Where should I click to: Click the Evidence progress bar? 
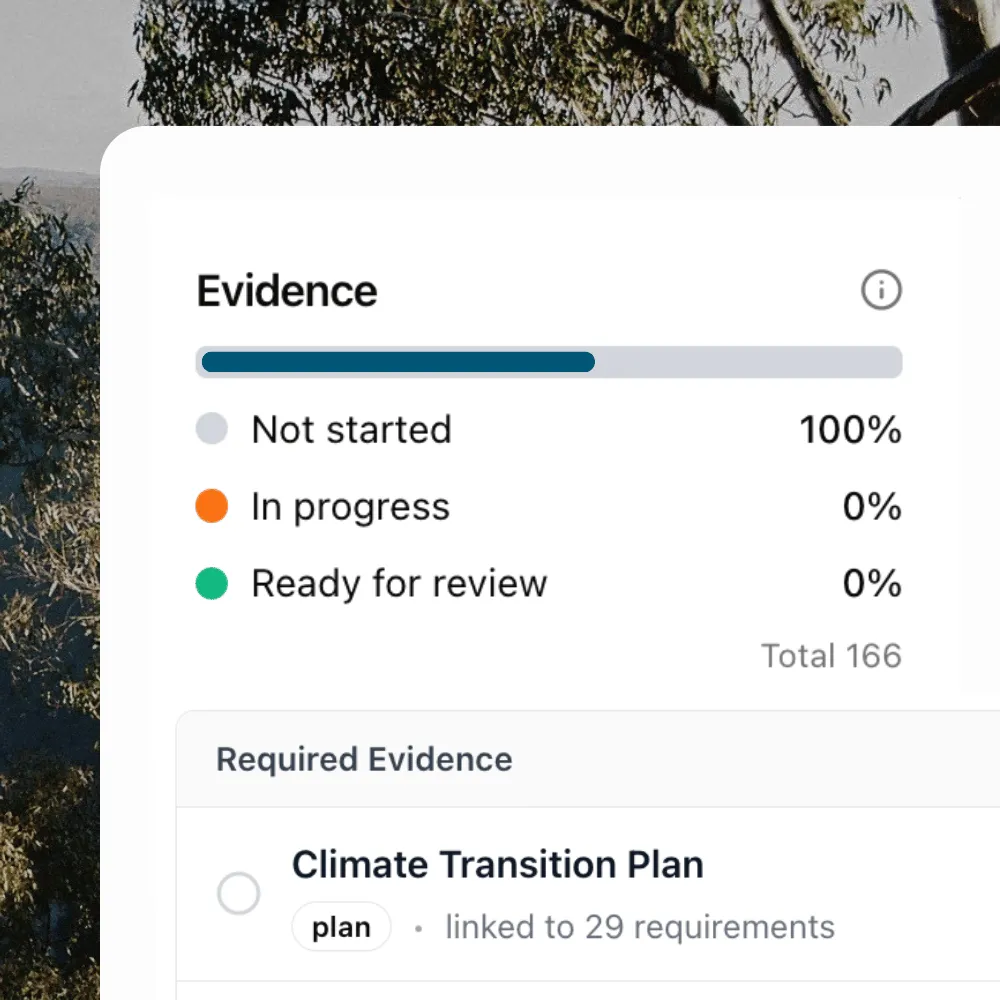coord(548,362)
